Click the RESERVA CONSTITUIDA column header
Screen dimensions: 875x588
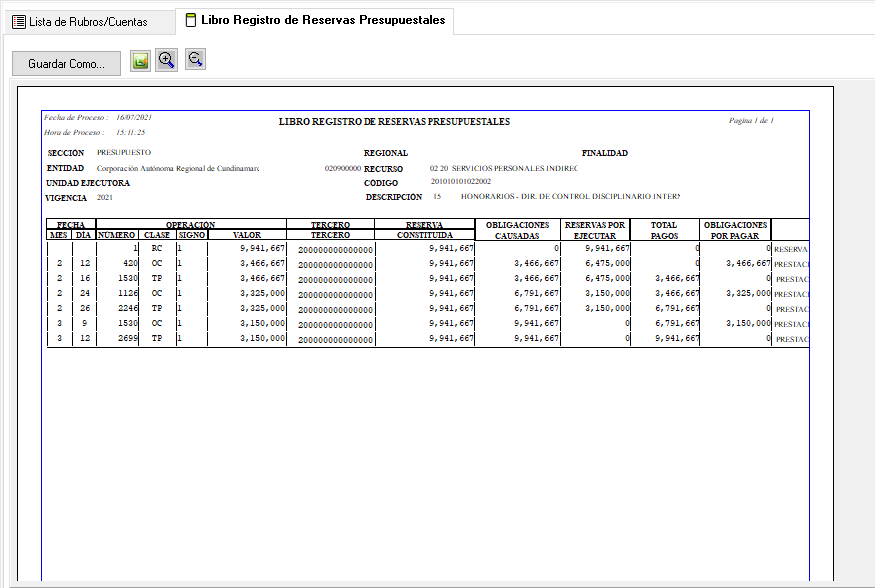[x=424, y=230]
